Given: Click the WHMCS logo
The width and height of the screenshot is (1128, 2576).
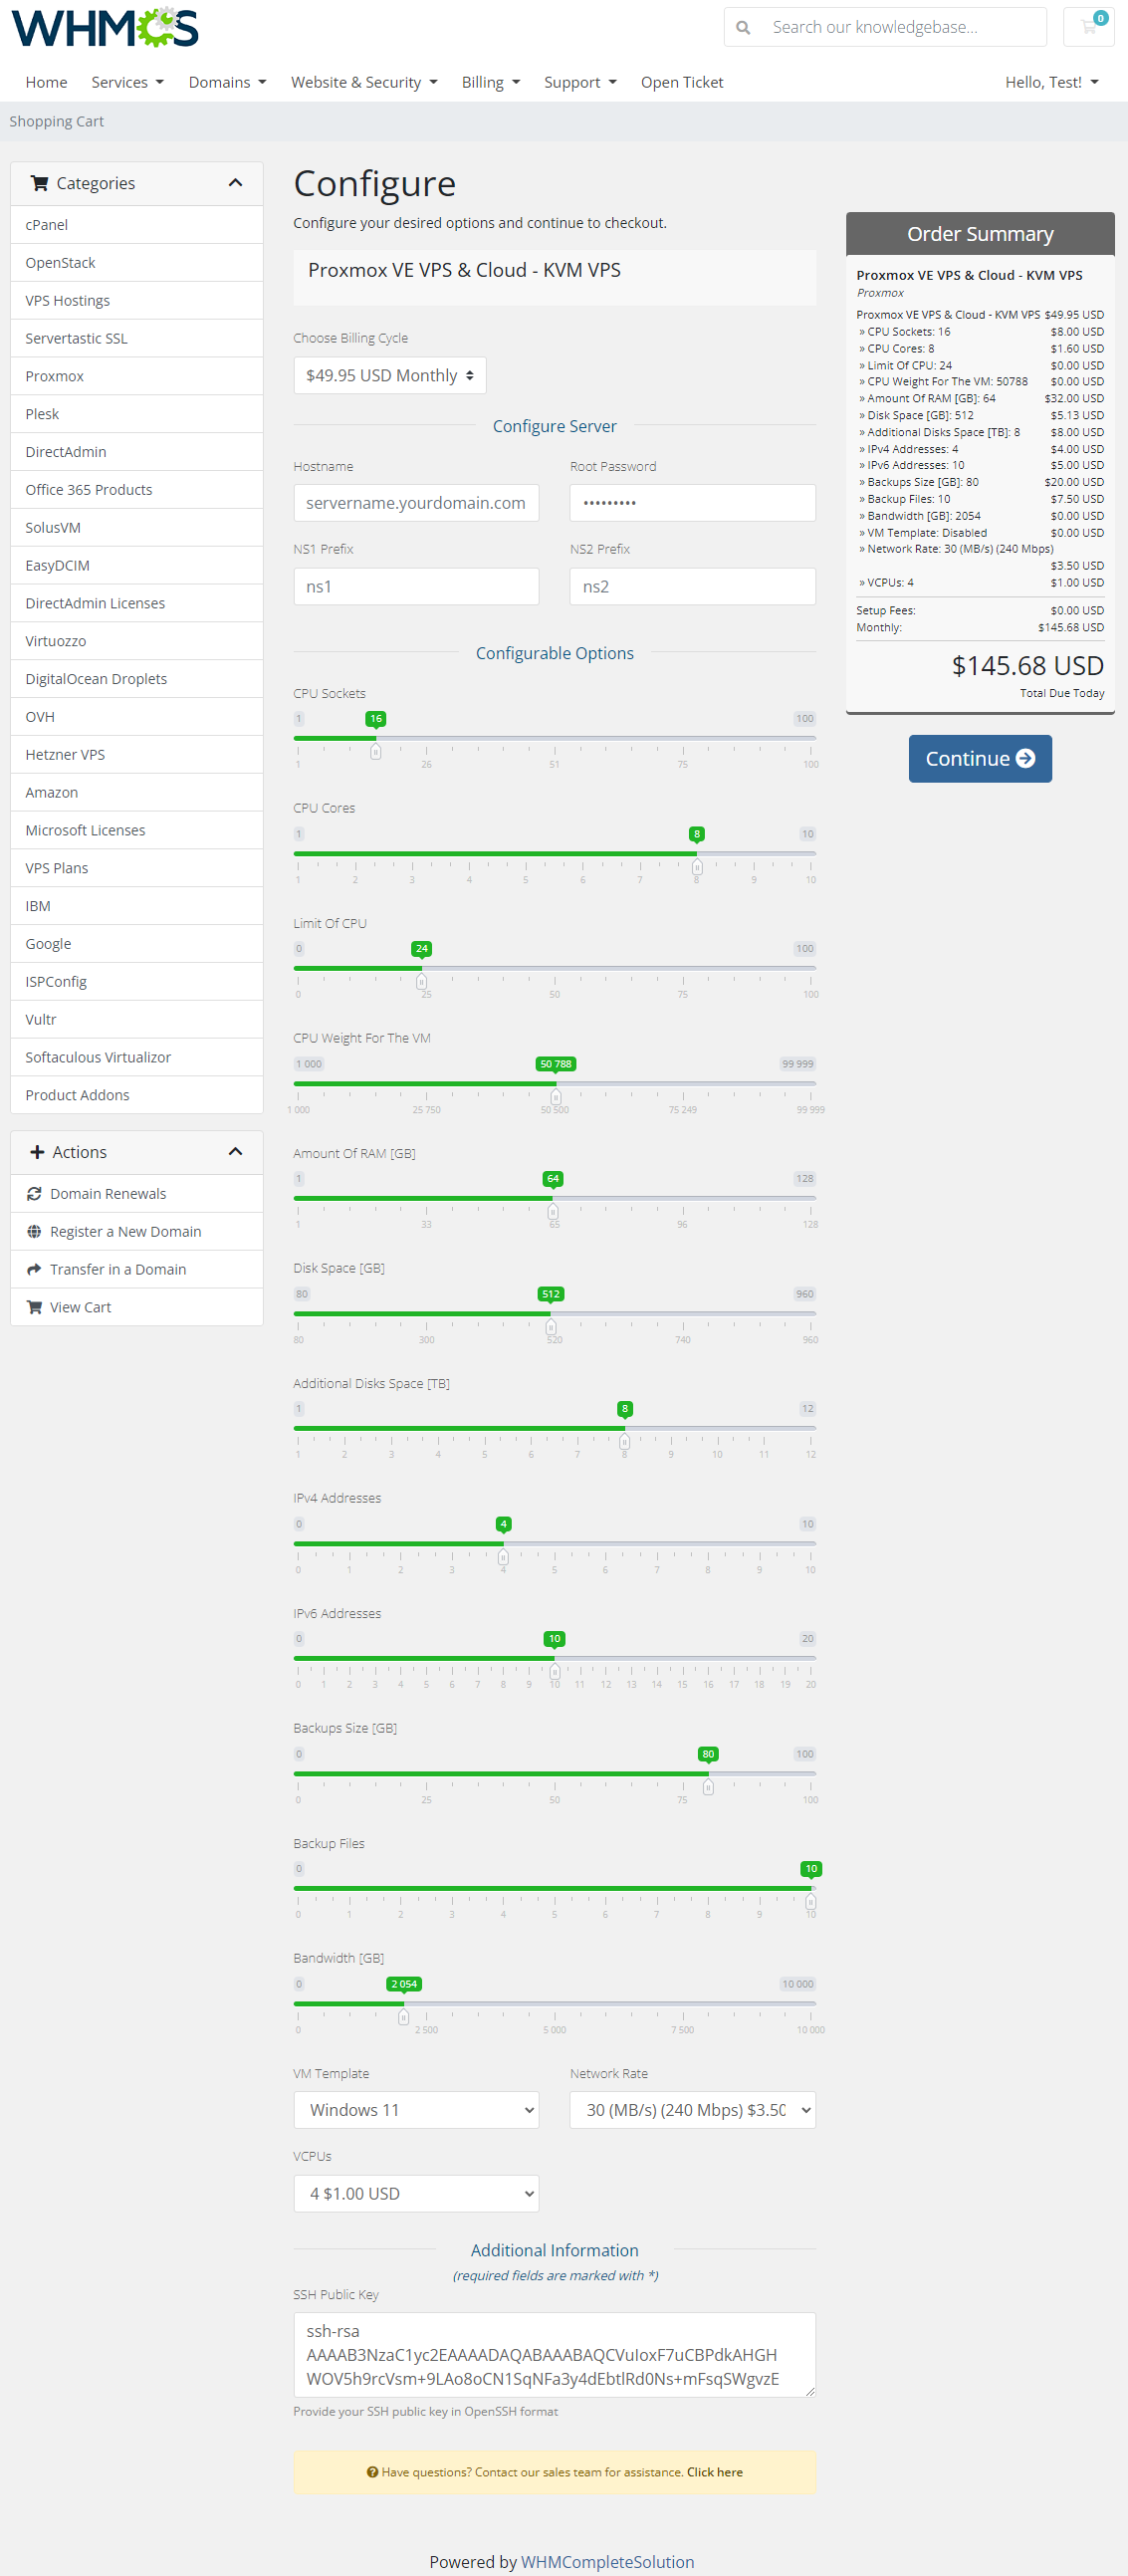Looking at the screenshot, I should point(103,27).
